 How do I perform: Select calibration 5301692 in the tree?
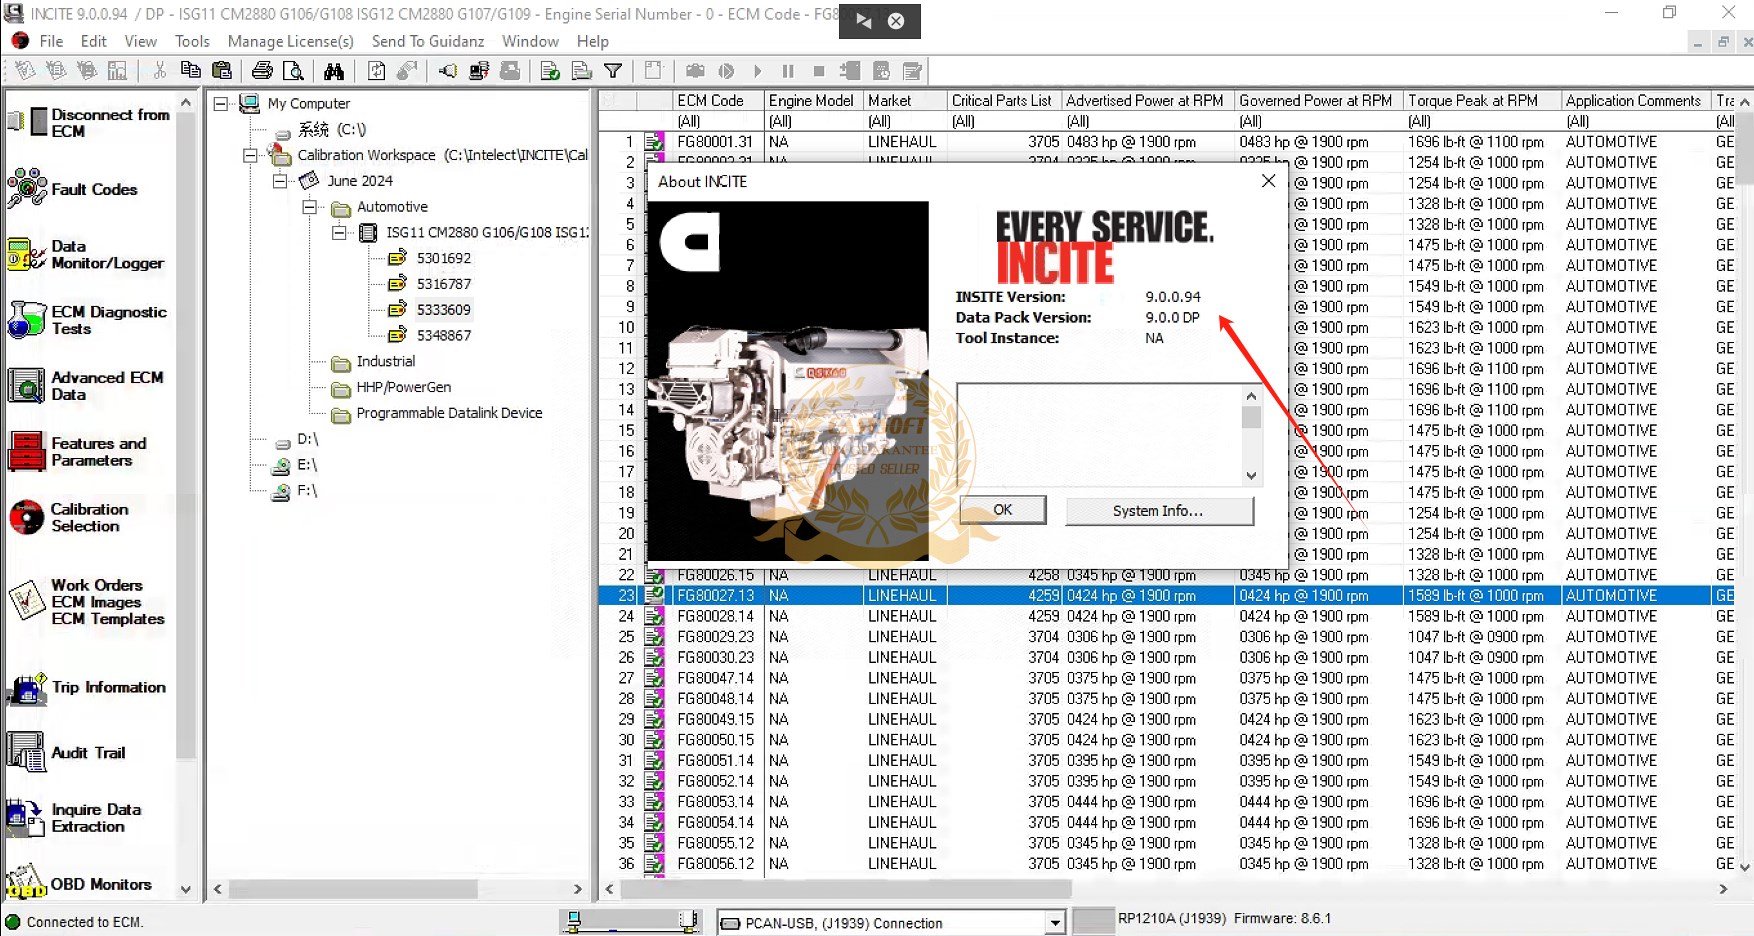point(443,258)
